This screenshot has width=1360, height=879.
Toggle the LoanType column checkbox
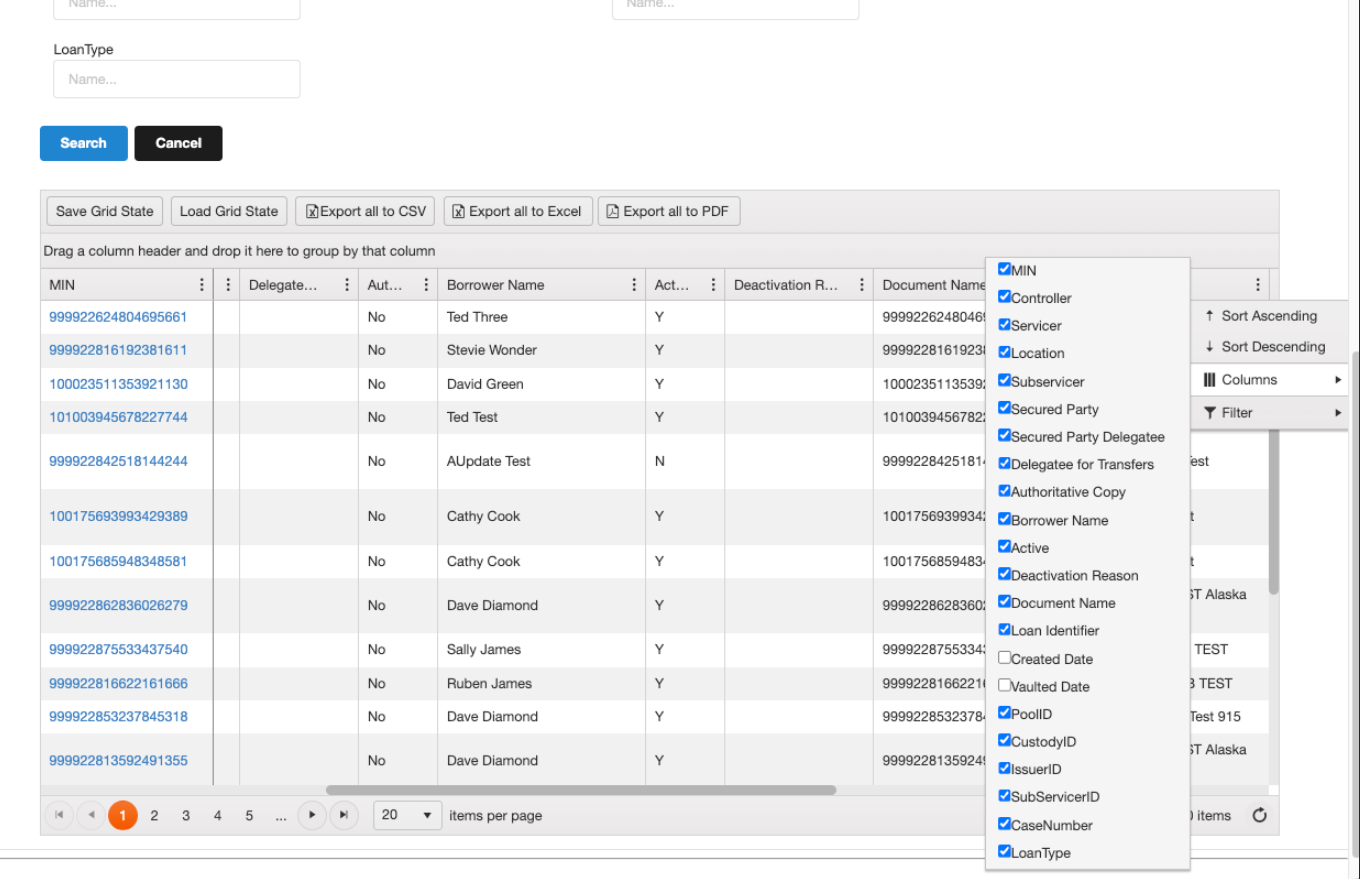(x=1005, y=852)
